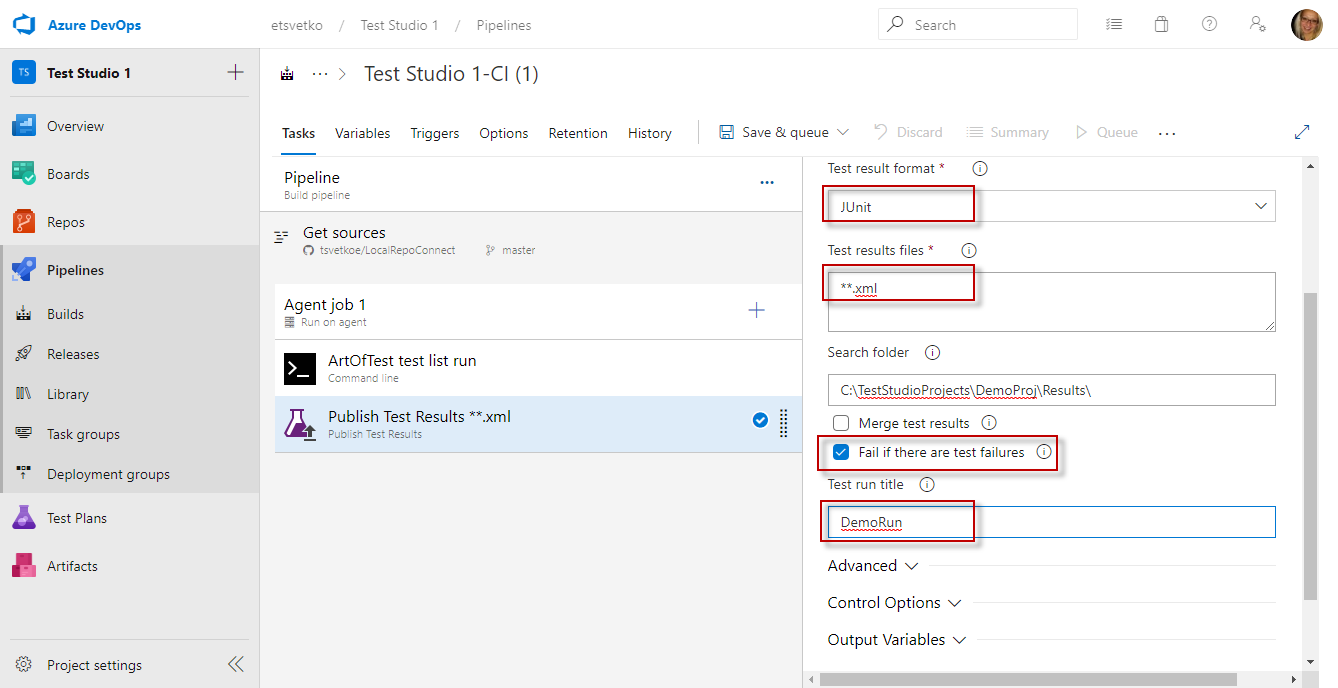Add a task to Agent job 1 with the plus icon
This screenshot has height=688, width=1338.
tap(757, 310)
